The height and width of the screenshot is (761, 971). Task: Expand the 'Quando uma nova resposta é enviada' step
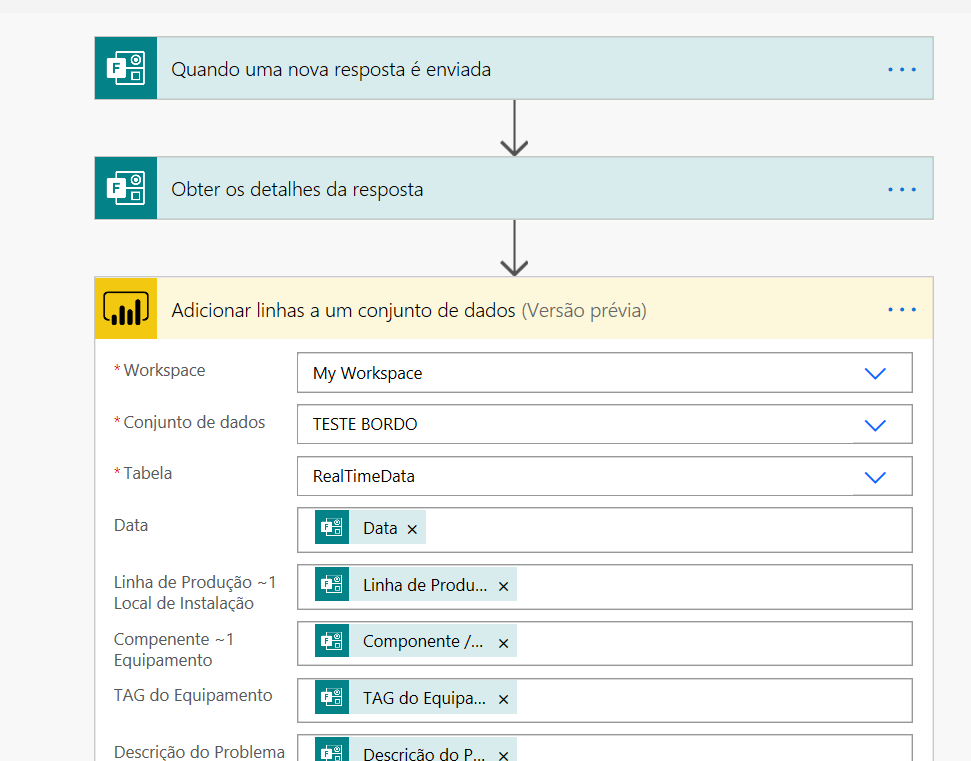[x=514, y=68]
